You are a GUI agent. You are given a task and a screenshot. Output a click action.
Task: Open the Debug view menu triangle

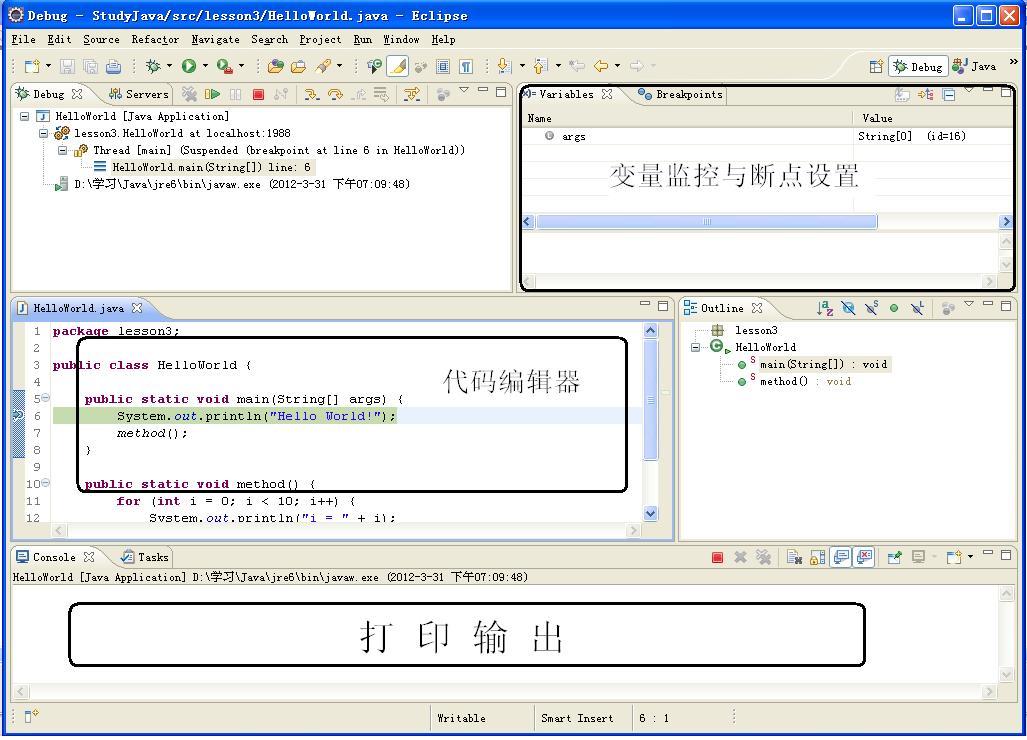point(464,90)
